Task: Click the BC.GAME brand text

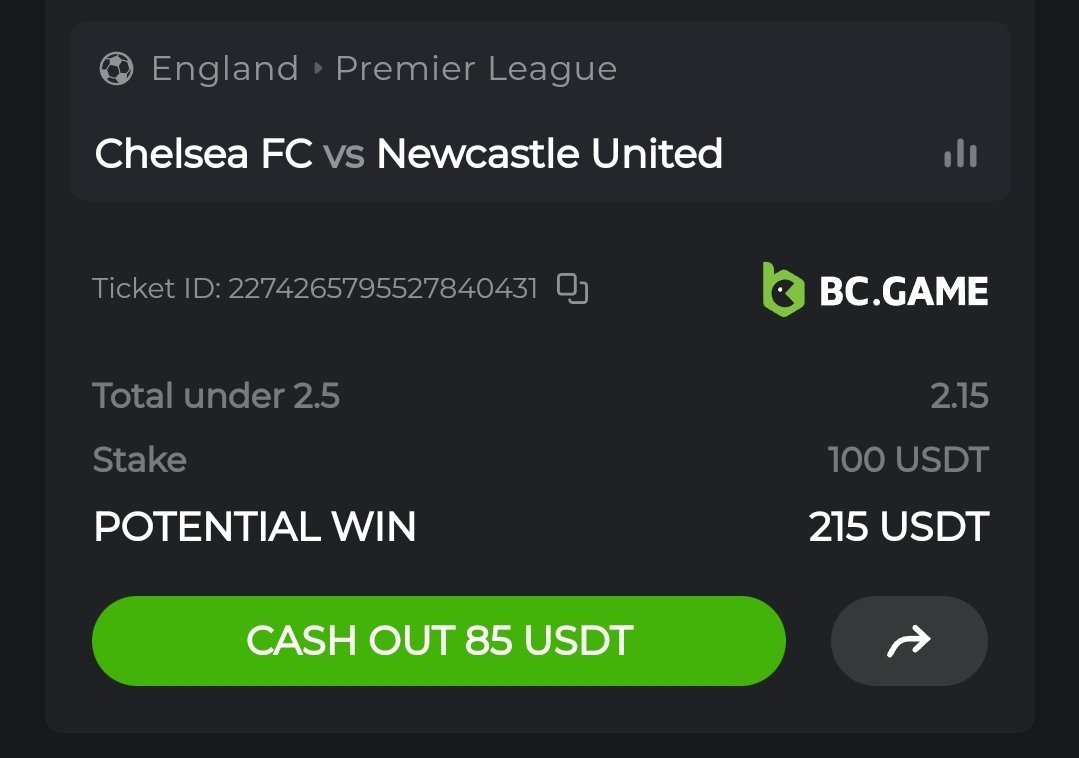Action: (x=903, y=291)
